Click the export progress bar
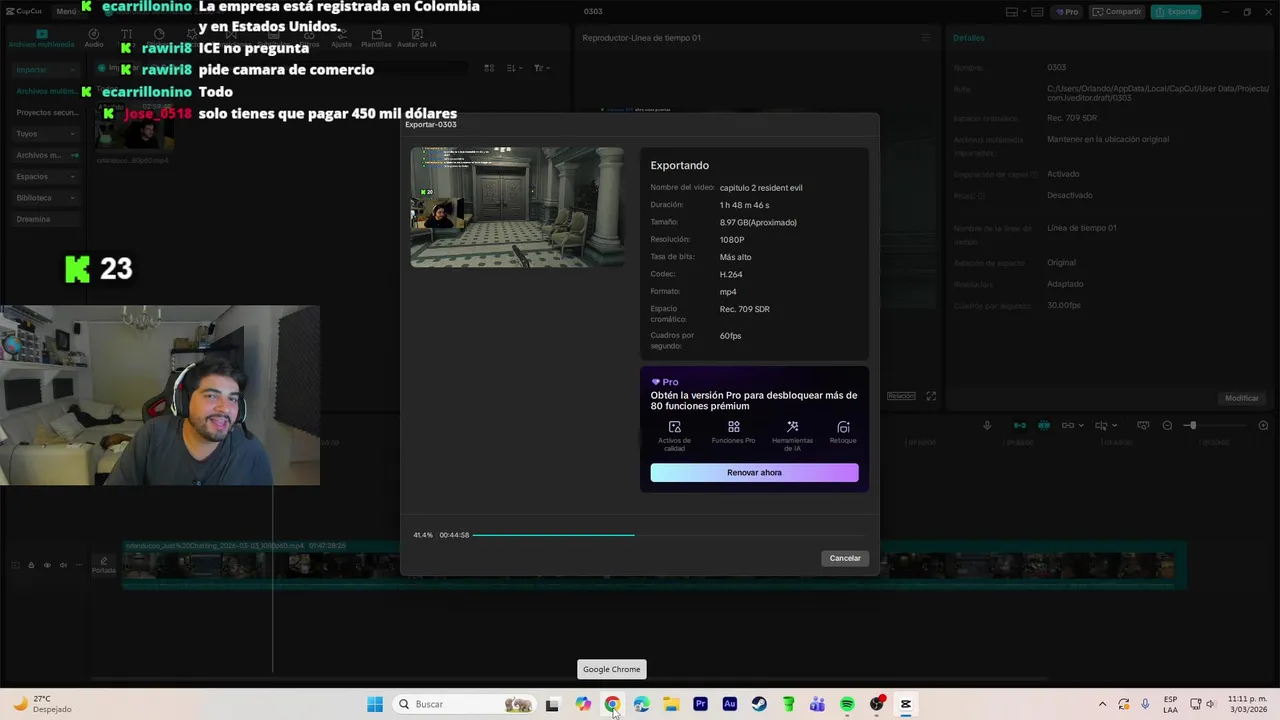 click(668, 535)
